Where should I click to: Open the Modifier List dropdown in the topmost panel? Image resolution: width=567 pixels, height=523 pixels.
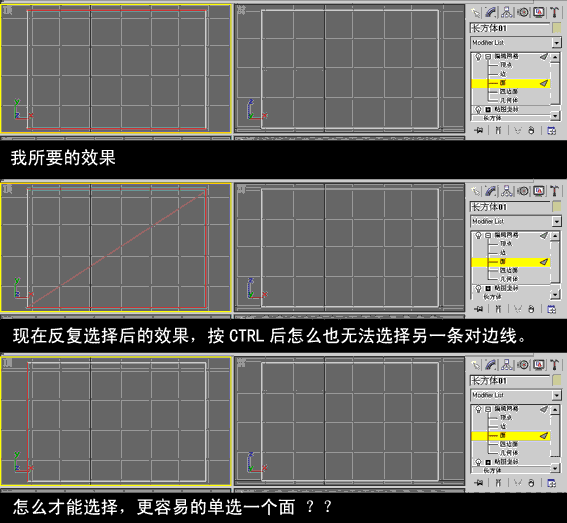pyautogui.click(x=516, y=43)
